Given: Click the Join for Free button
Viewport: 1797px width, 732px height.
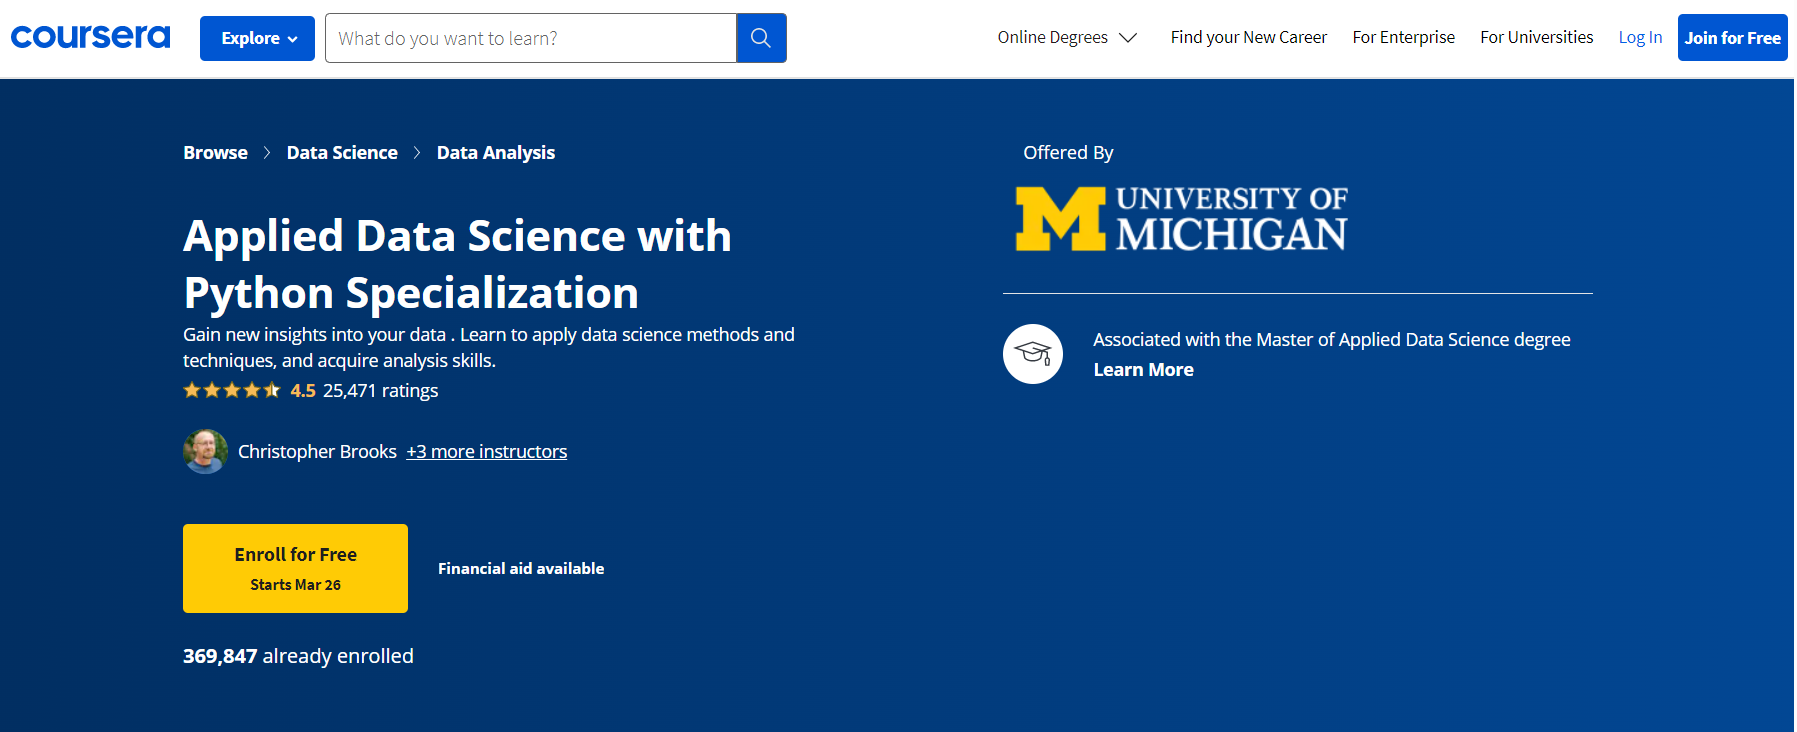Looking at the screenshot, I should 1732,38.
